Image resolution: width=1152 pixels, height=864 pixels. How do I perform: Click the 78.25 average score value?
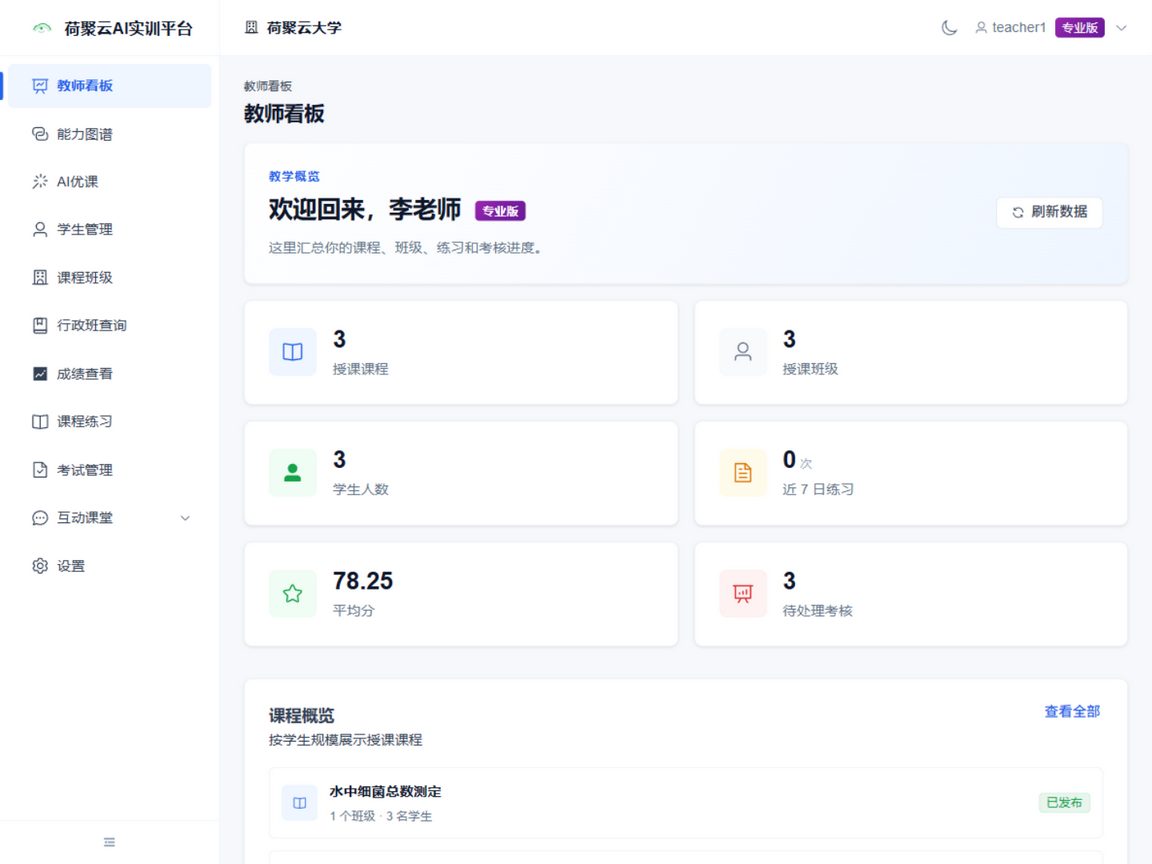363,581
